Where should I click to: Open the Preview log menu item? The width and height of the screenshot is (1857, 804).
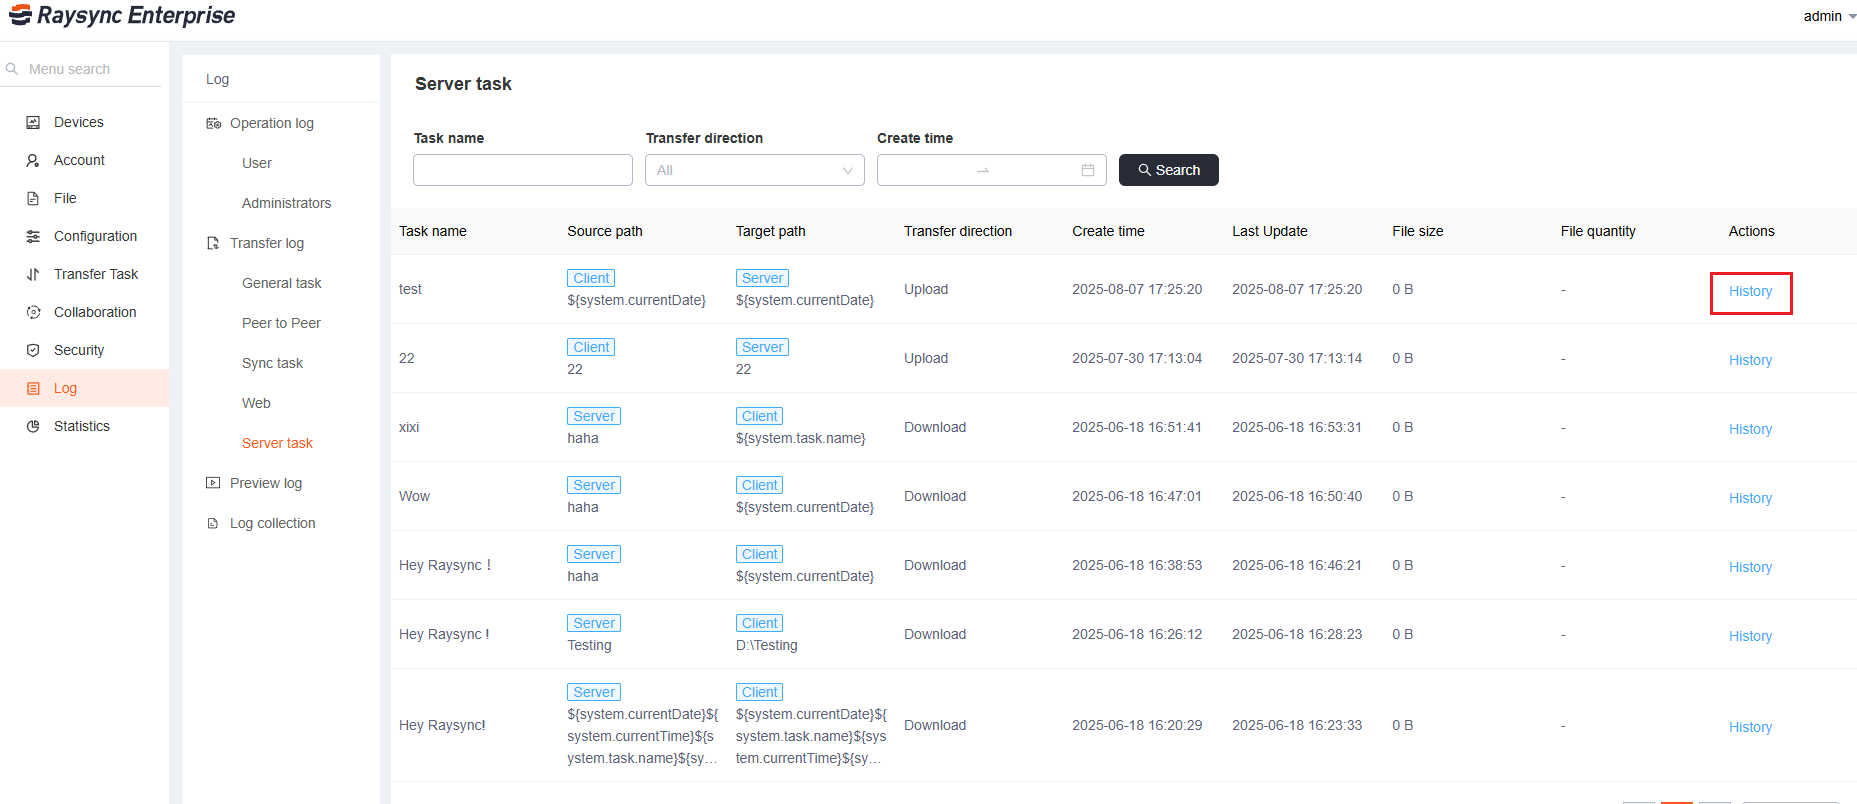pos(265,483)
